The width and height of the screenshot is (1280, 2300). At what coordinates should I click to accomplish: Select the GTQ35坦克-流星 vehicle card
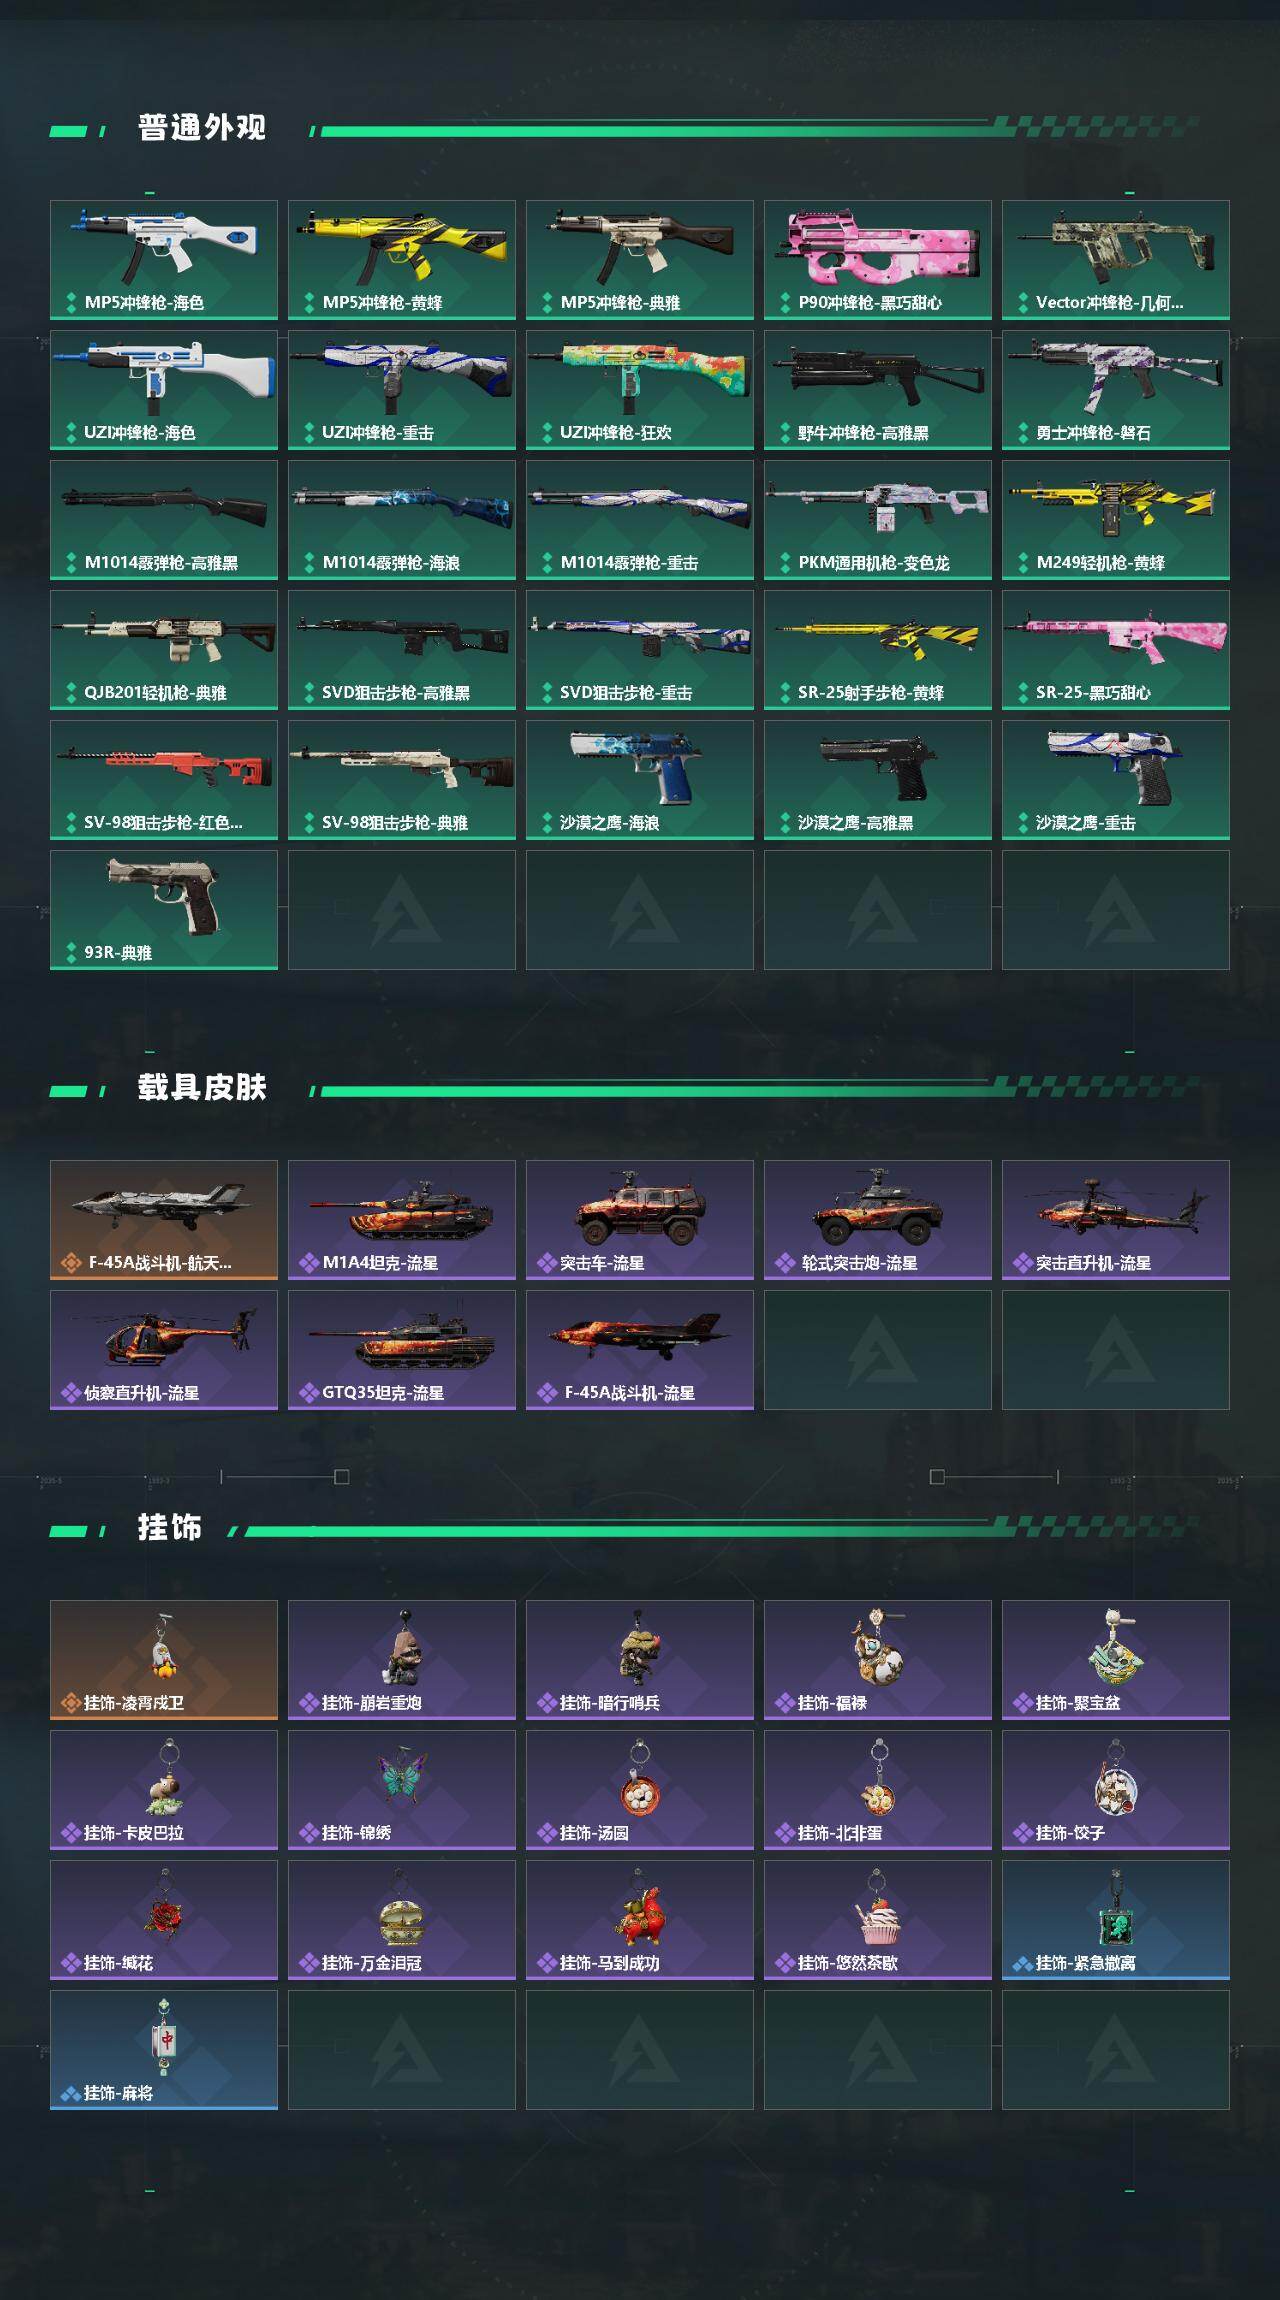(402, 1350)
